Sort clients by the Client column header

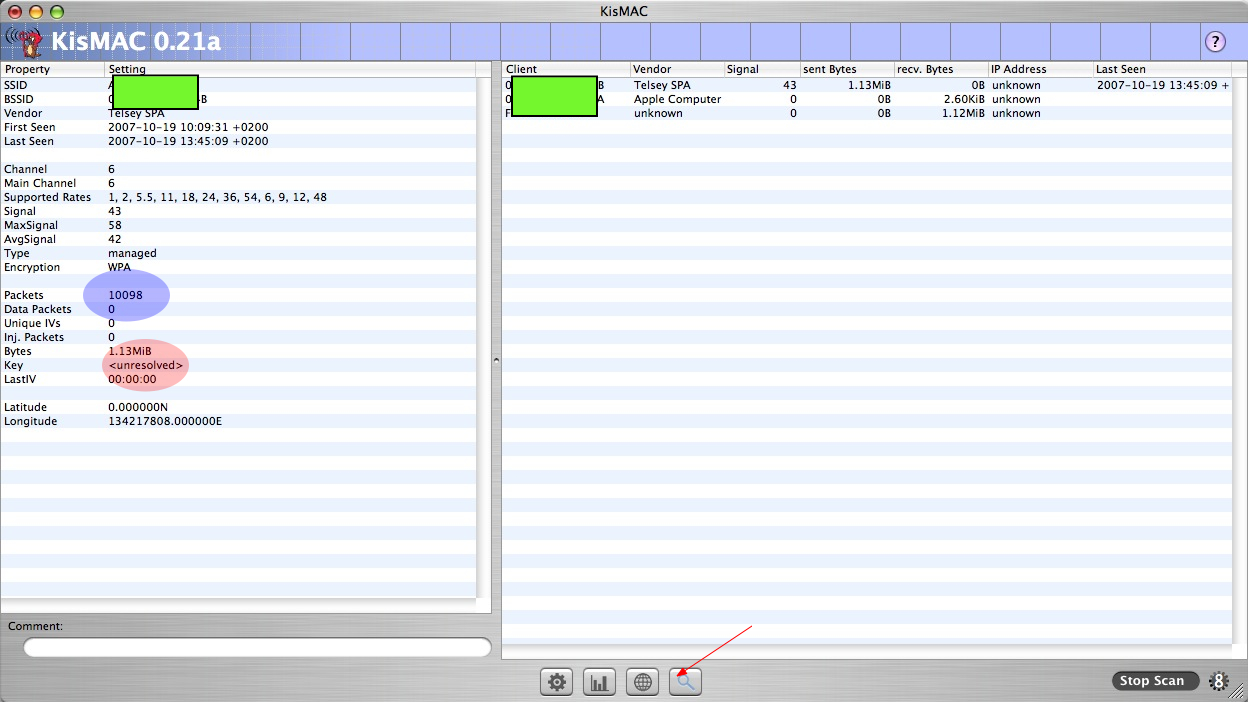pos(566,69)
